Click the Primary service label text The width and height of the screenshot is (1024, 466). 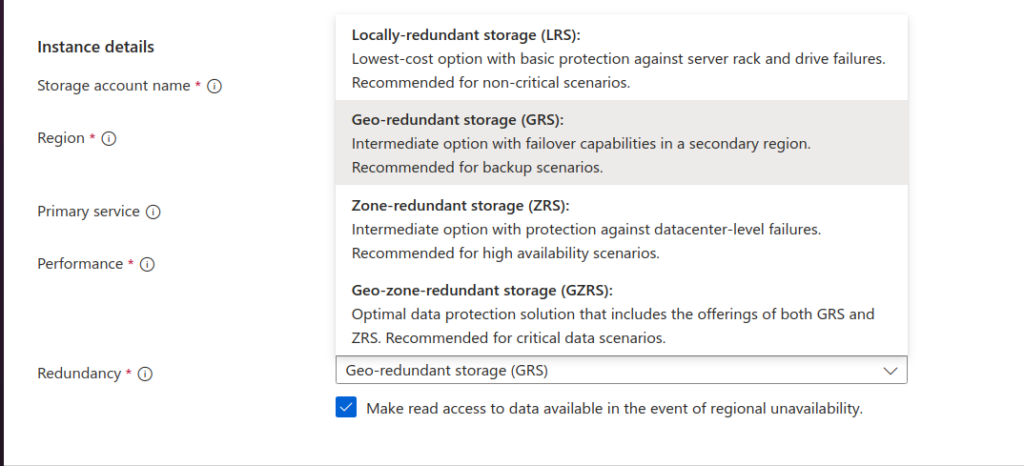click(x=88, y=212)
